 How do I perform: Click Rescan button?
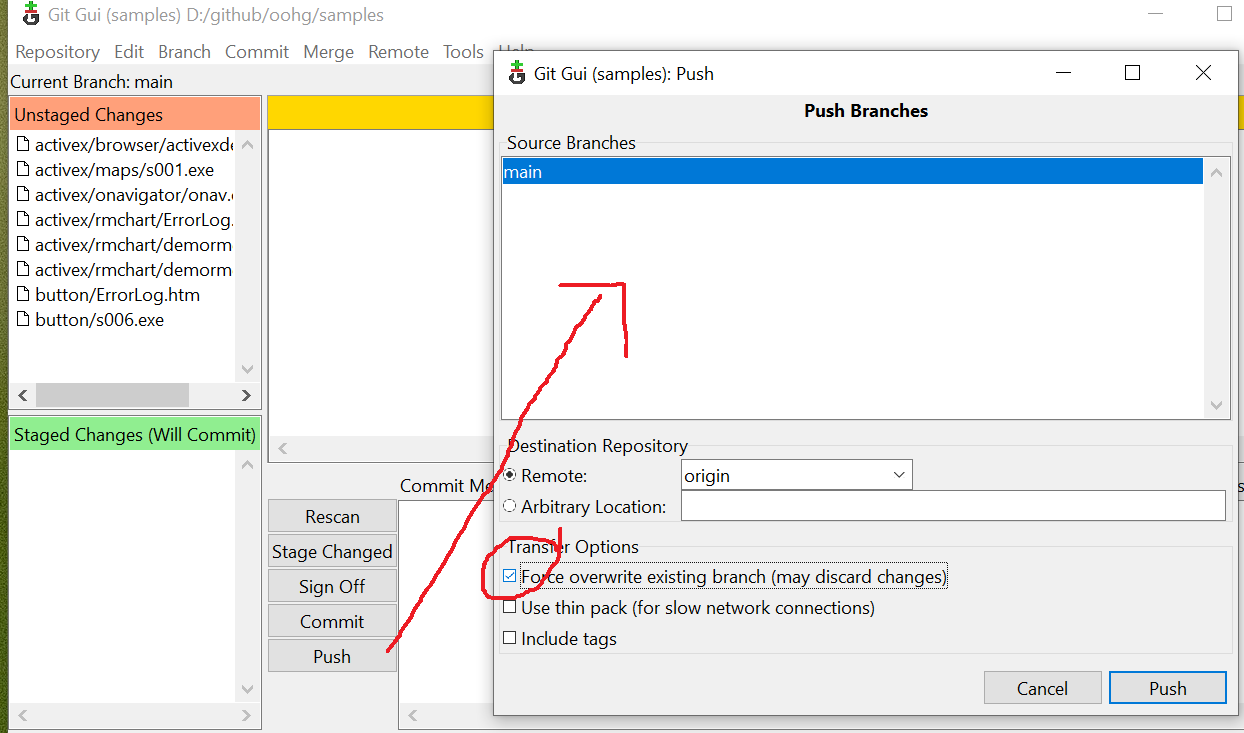coord(332,517)
